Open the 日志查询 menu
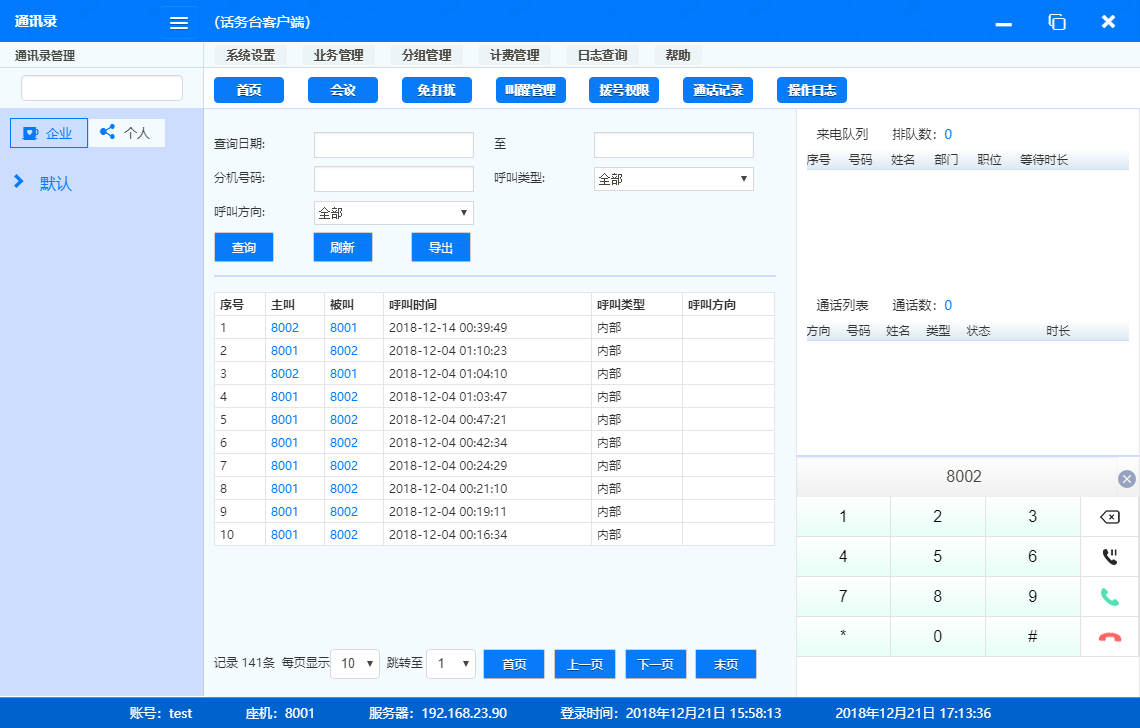Image resolution: width=1140 pixels, height=728 pixels. click(x=602, y=55)
